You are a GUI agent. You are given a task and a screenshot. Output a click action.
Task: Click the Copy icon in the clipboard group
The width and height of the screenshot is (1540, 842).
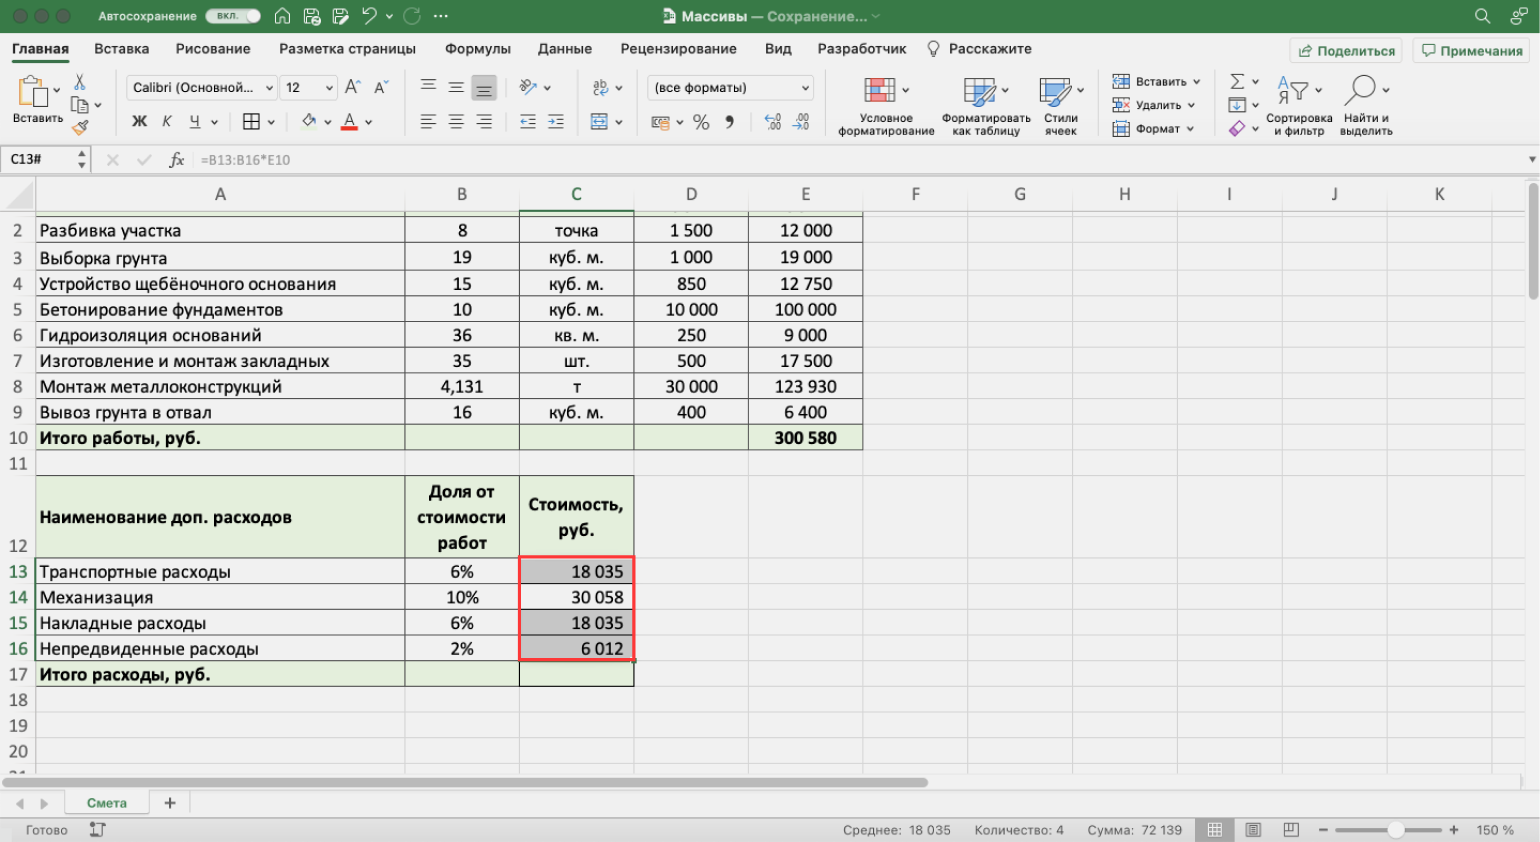point(80,104)
